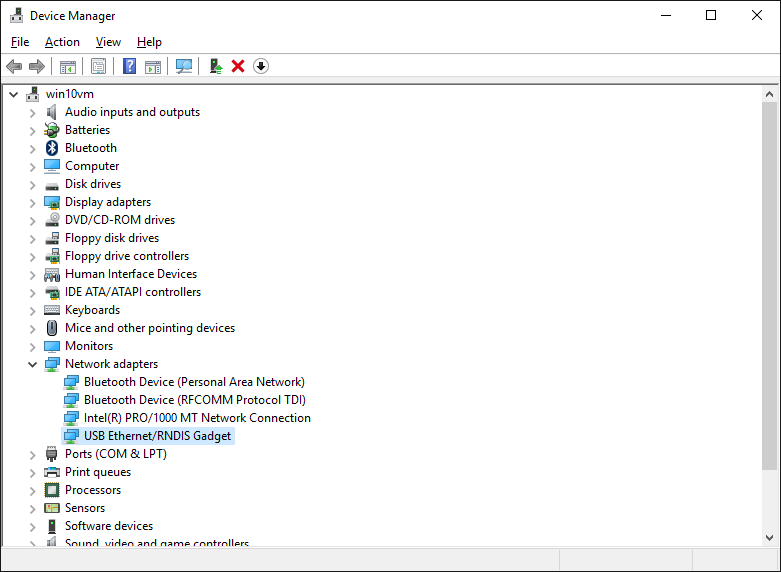Select Bluetooth Device (RFCOMM Protocol TDI)

[195, 400]
